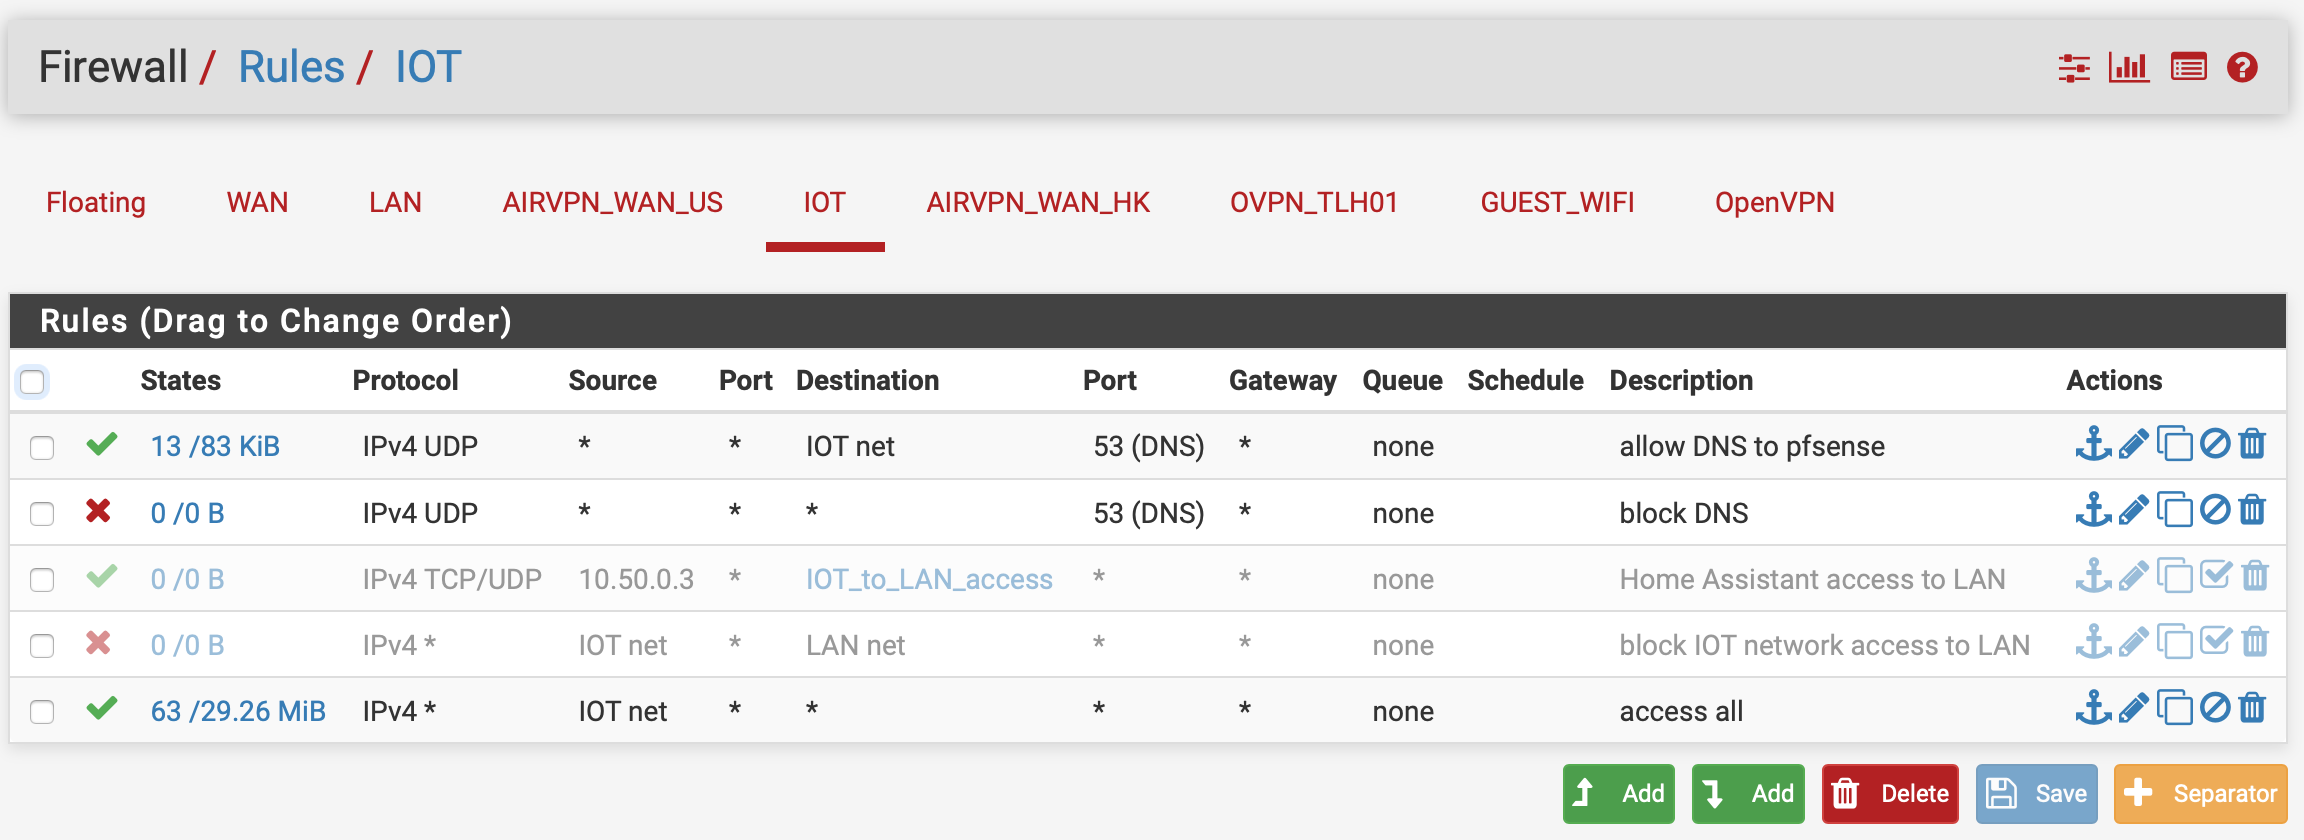Screen dimensions: 2304x840
Task: View states for '63 /29.26 MiB' link
Action: pos(238,711)
